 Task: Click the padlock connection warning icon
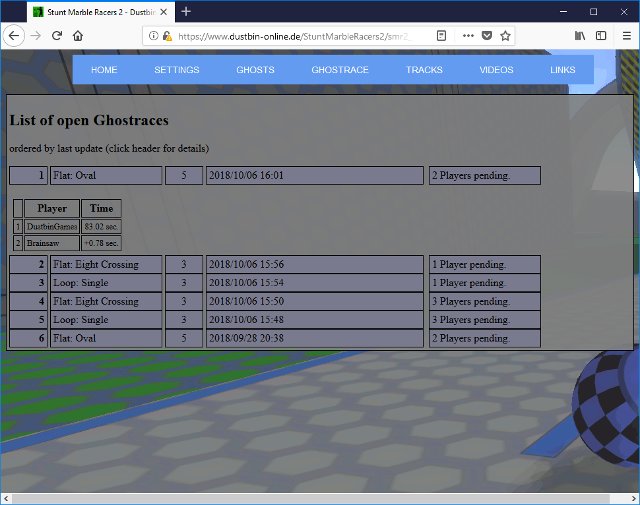167,36
